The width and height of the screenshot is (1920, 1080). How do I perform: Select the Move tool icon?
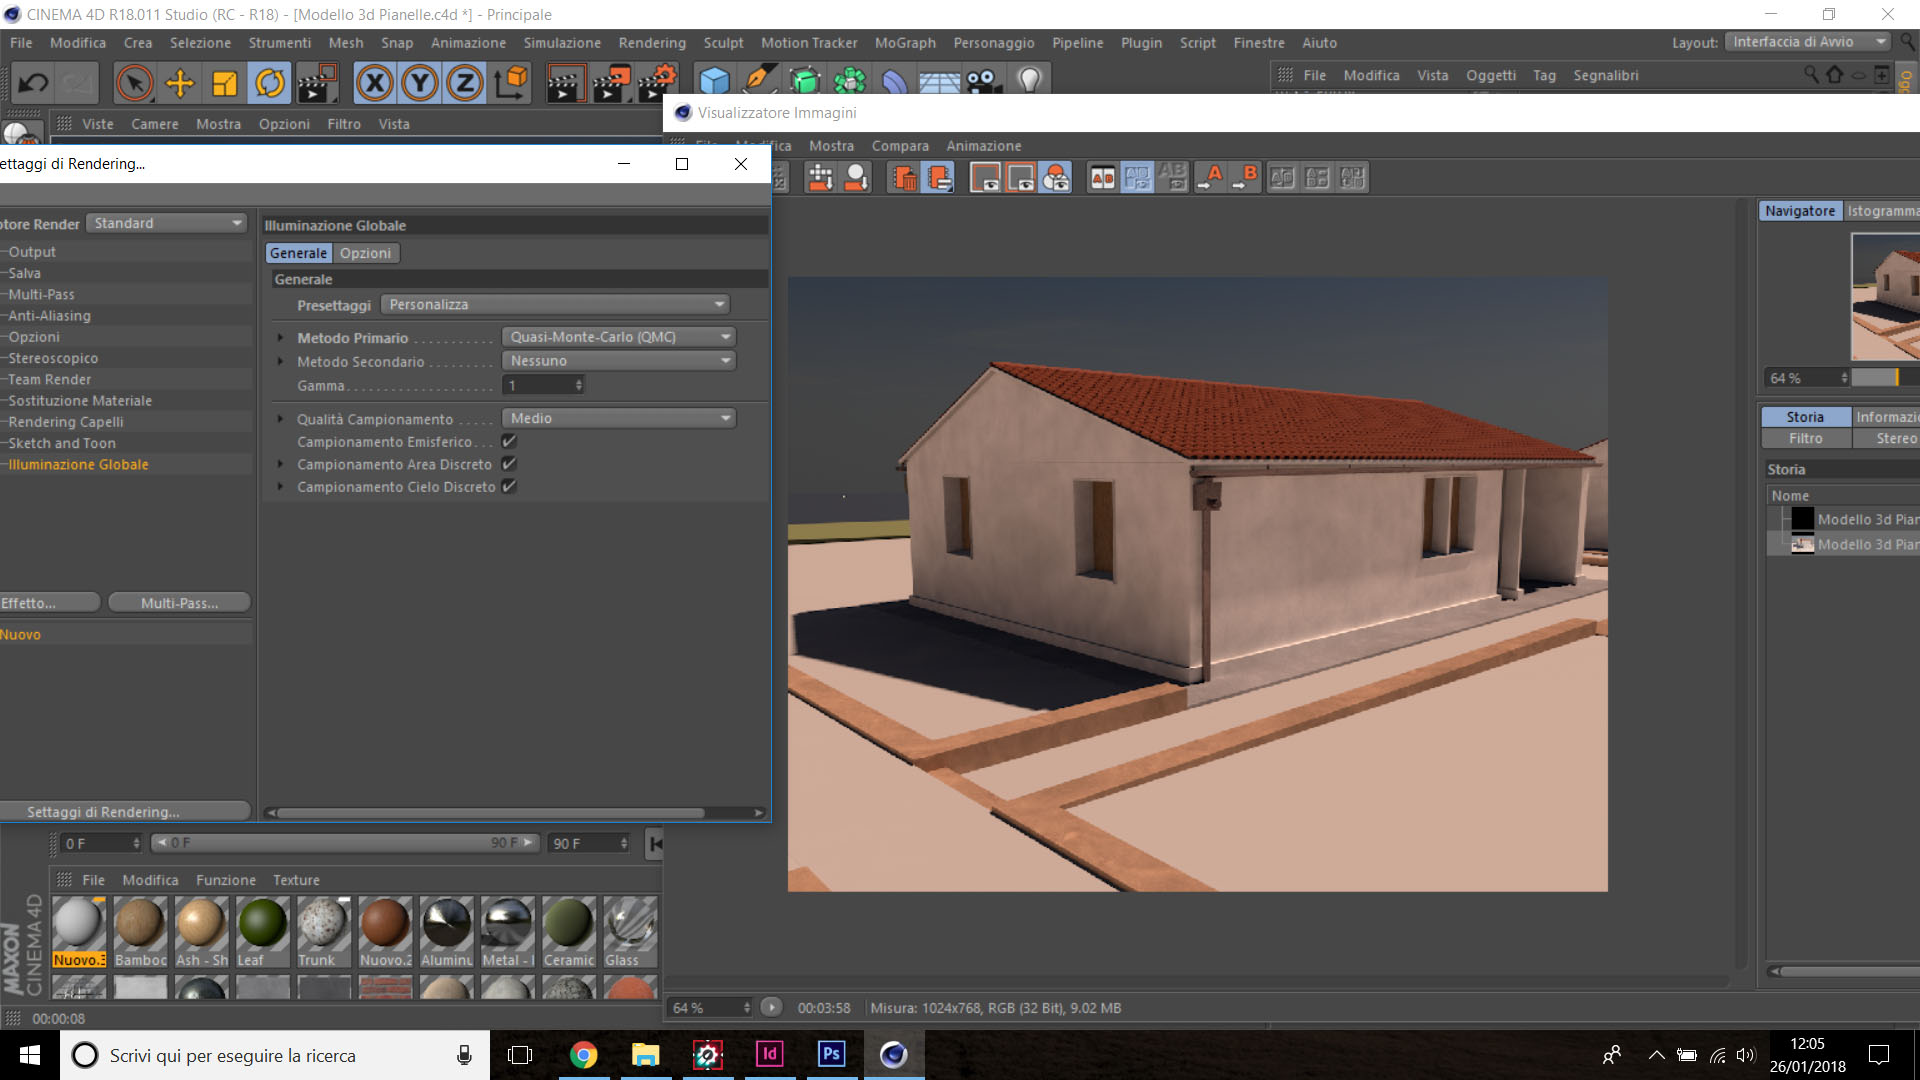click(180, 83)
